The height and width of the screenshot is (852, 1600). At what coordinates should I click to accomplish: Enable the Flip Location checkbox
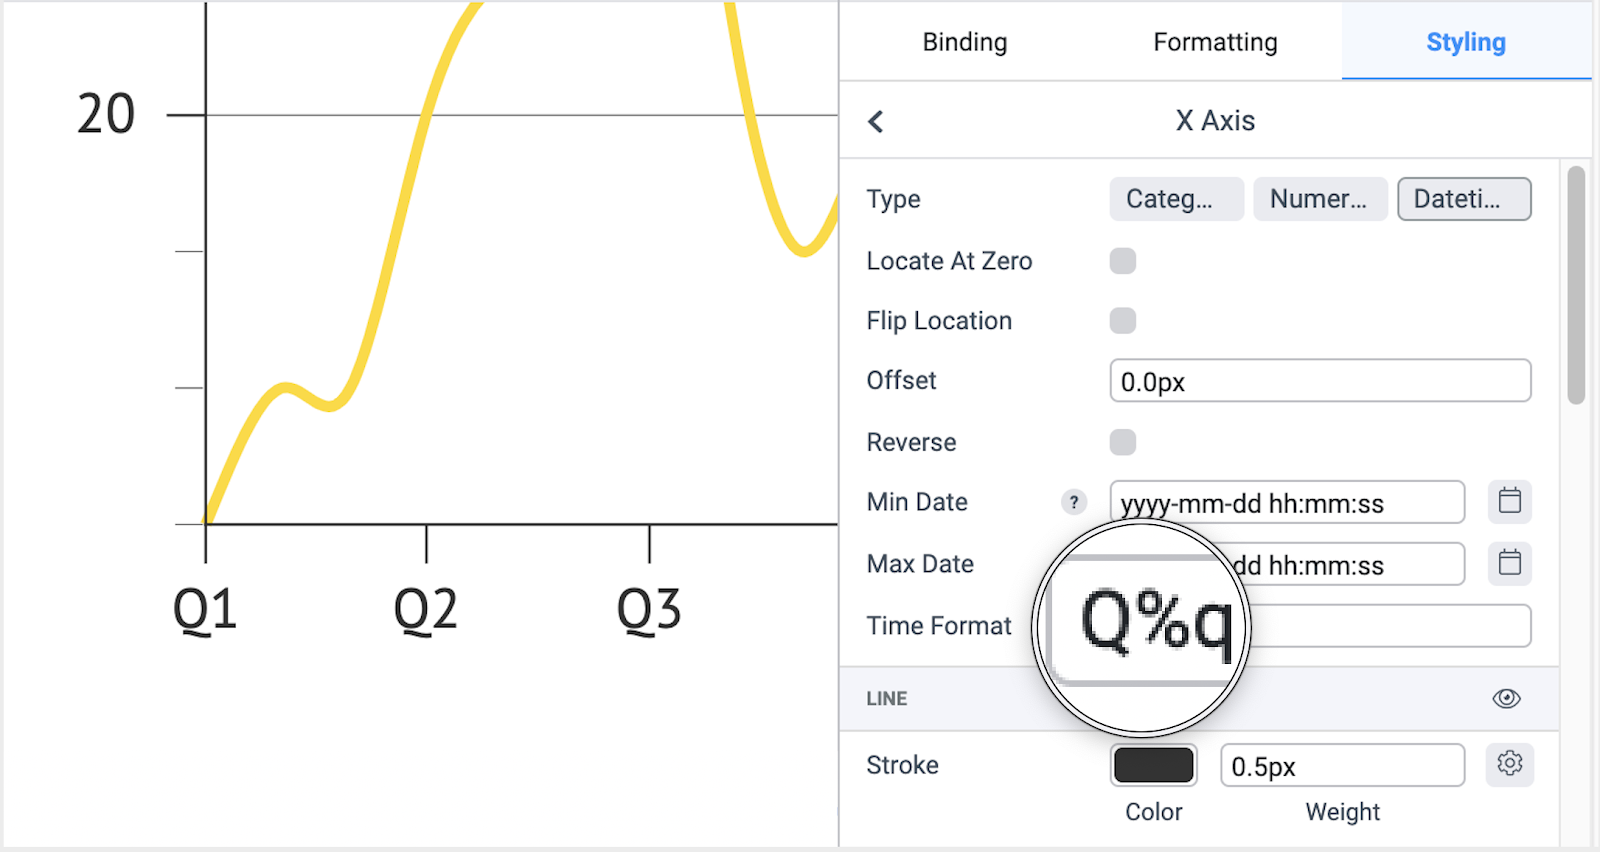(1123, 321)
